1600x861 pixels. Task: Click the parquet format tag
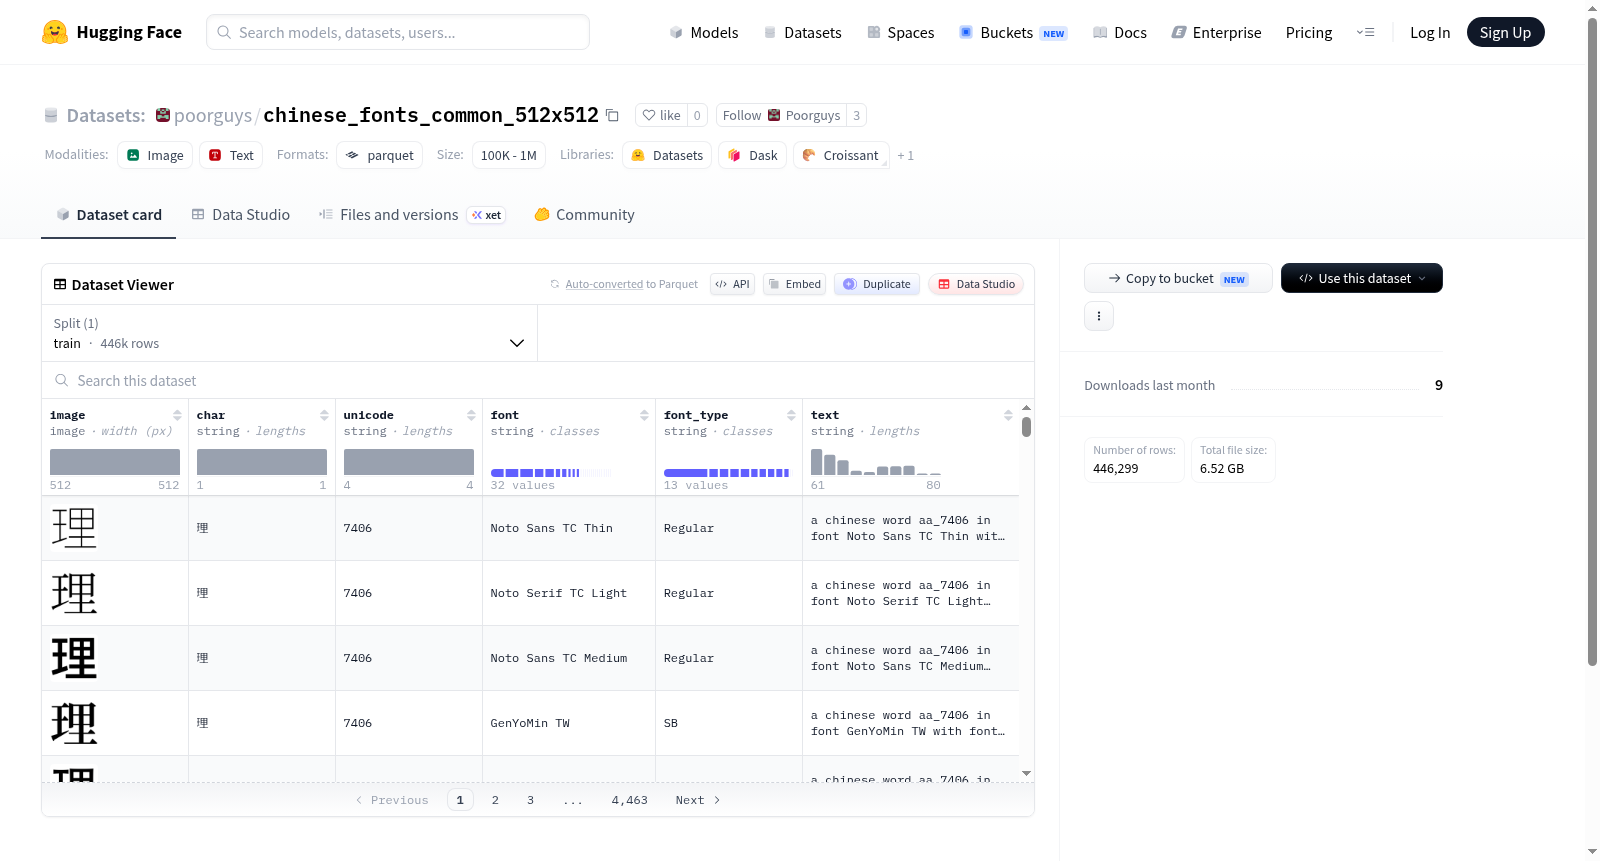click(379, 155)
